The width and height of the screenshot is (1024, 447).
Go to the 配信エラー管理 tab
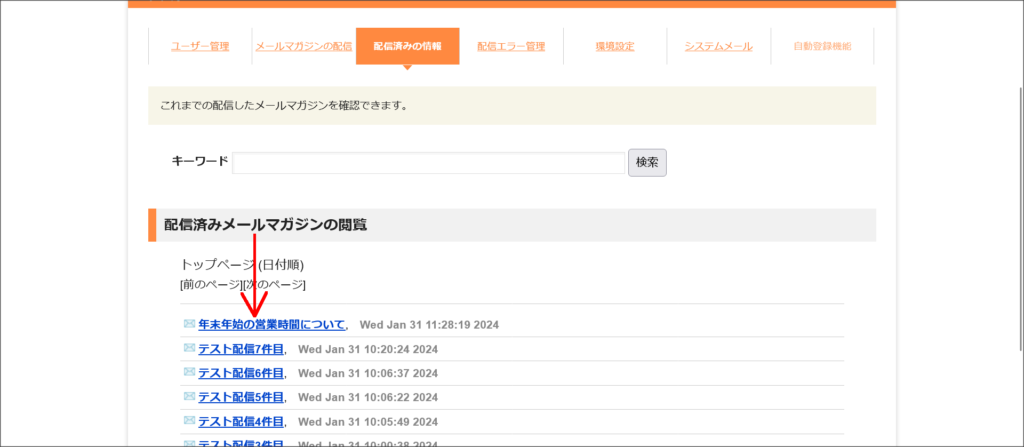point(511,46)
